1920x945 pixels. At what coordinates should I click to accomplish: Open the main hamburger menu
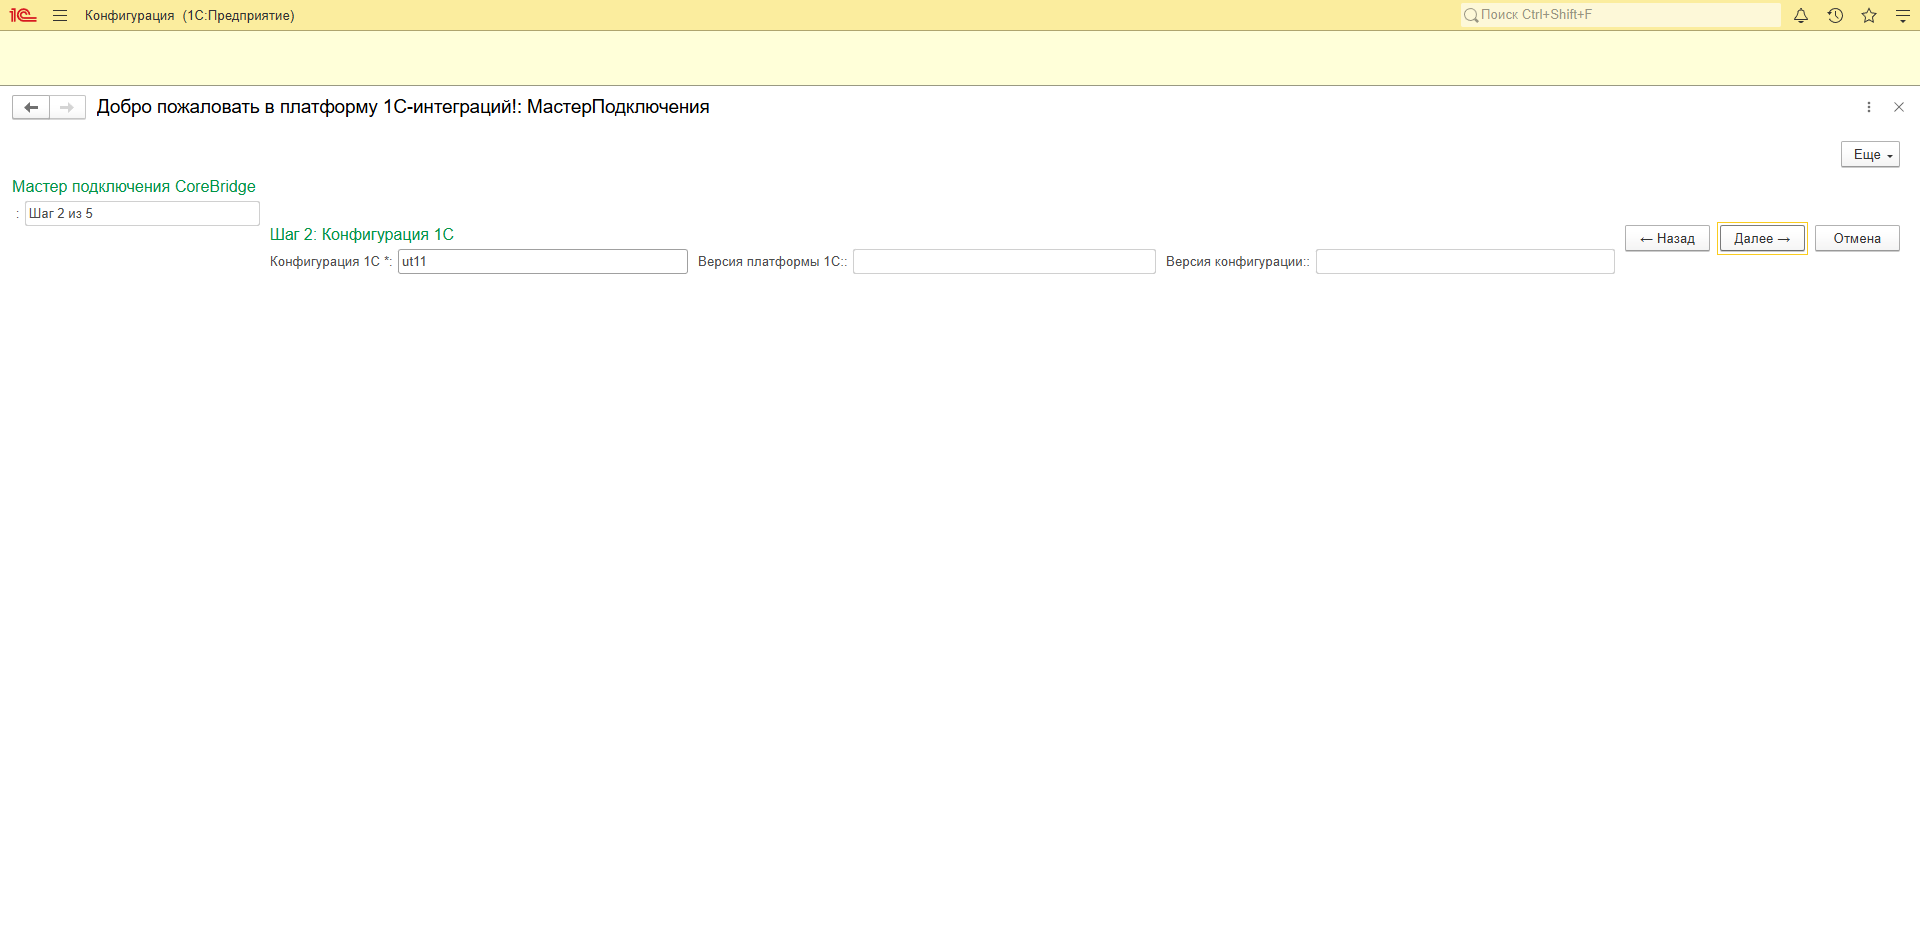coord(60,15)
